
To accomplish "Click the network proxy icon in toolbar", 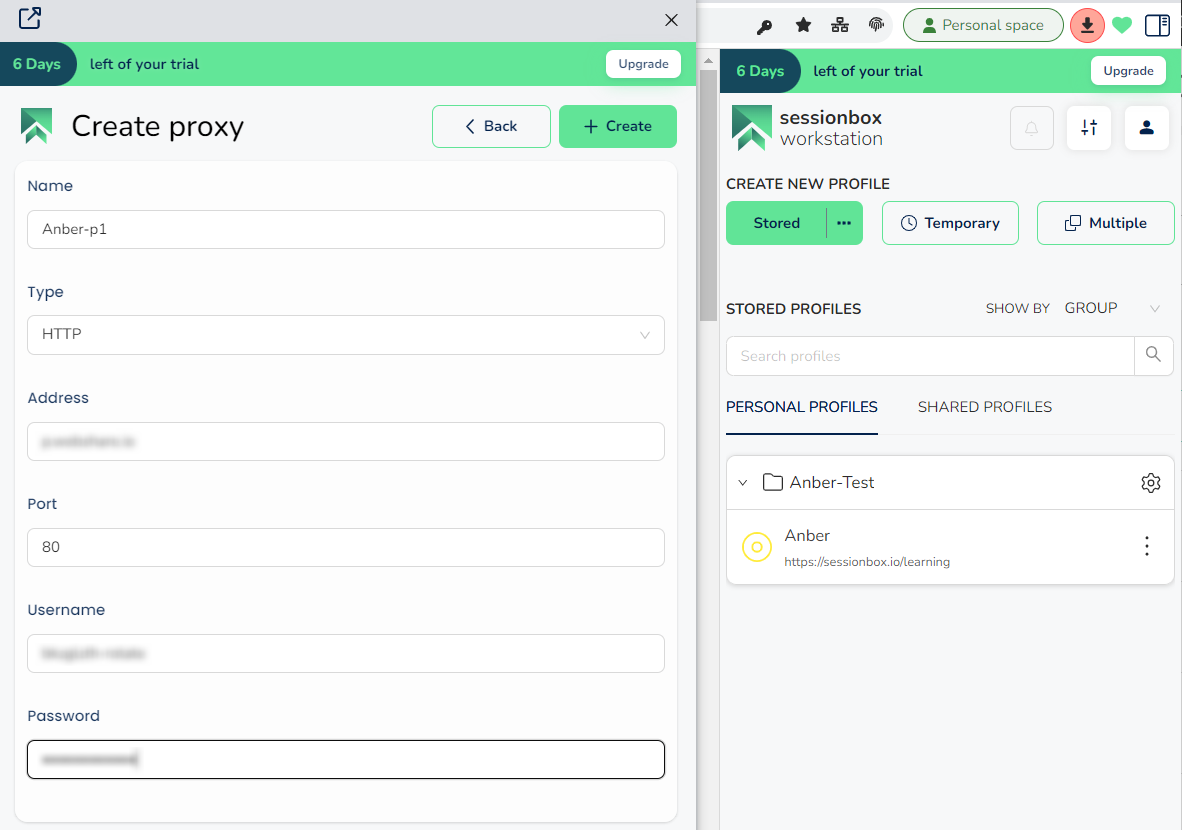I will point(840,26).
